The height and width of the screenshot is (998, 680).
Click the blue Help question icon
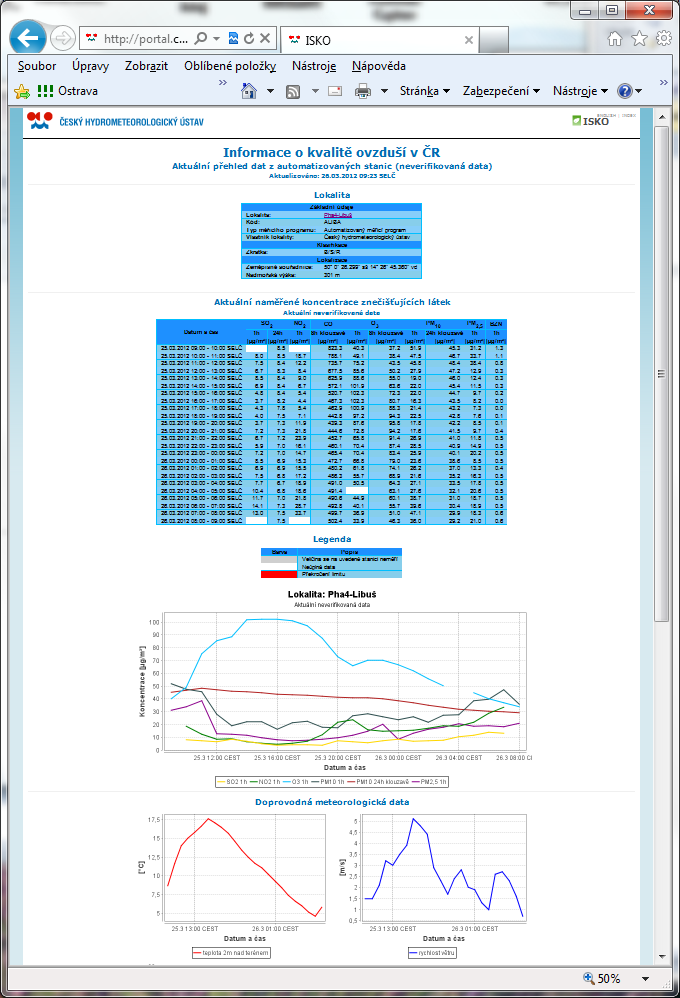(x=625, y=91)
